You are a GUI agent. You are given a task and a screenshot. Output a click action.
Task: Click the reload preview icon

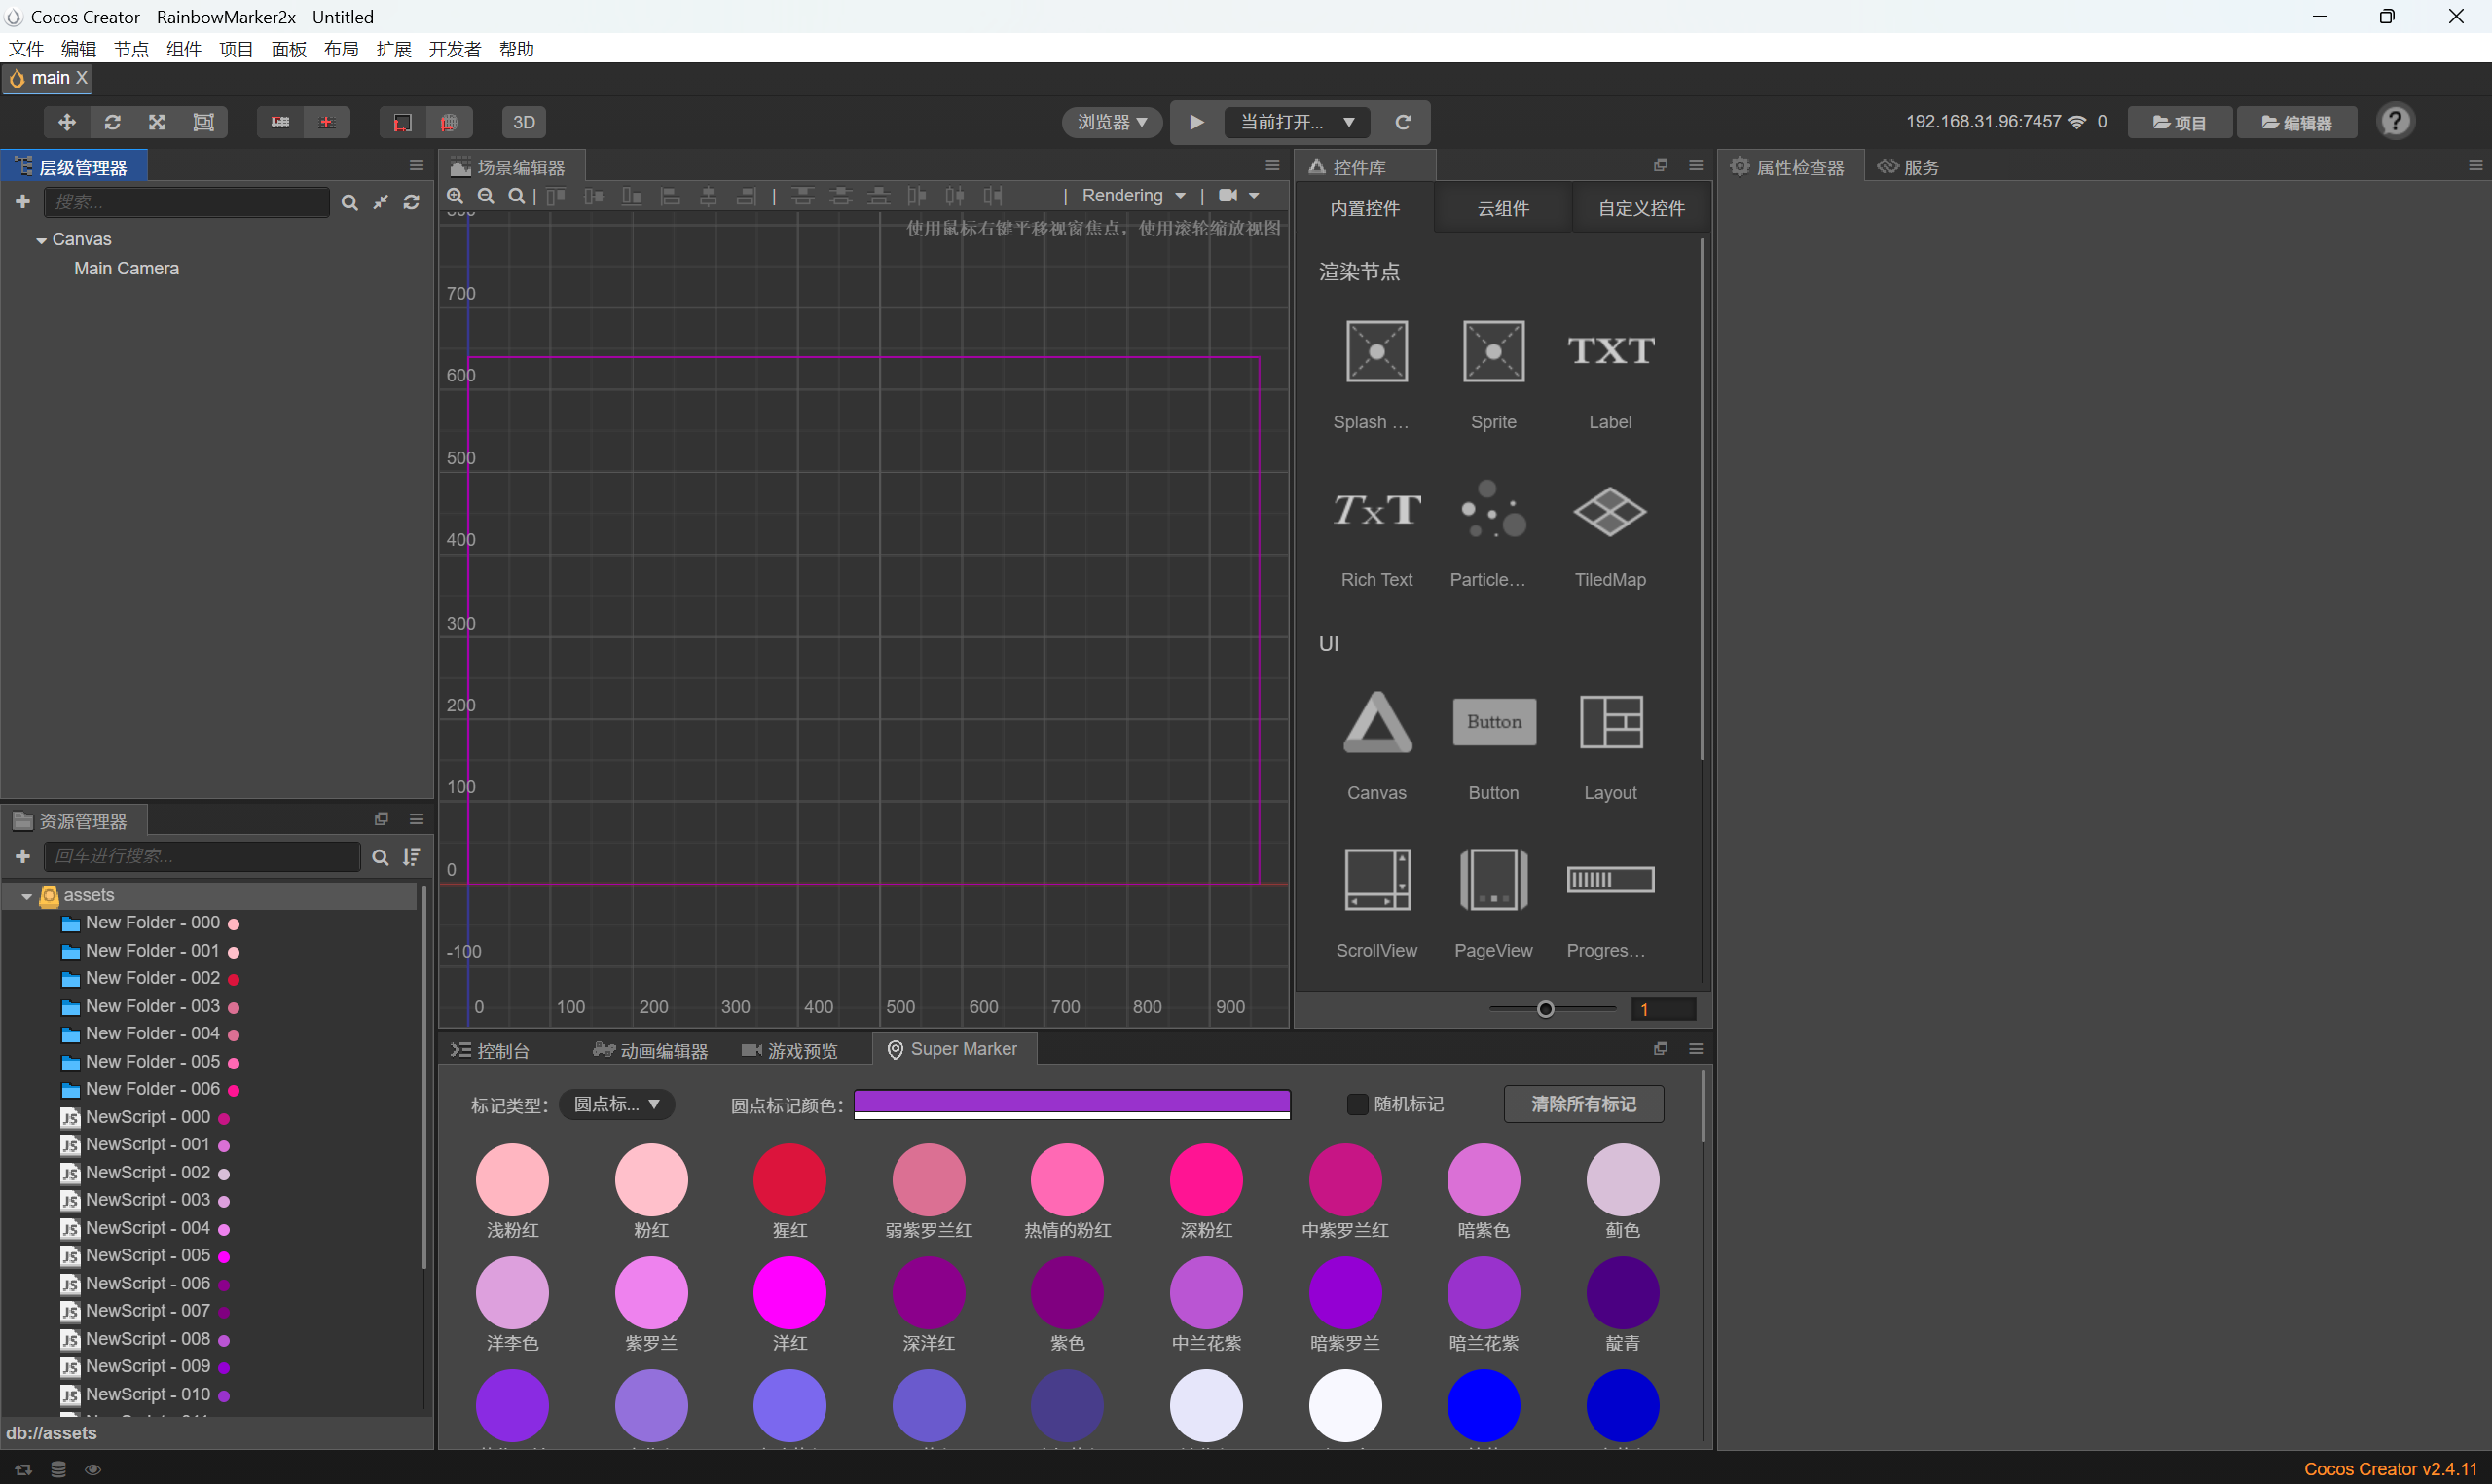click(x=1403, y=122)
